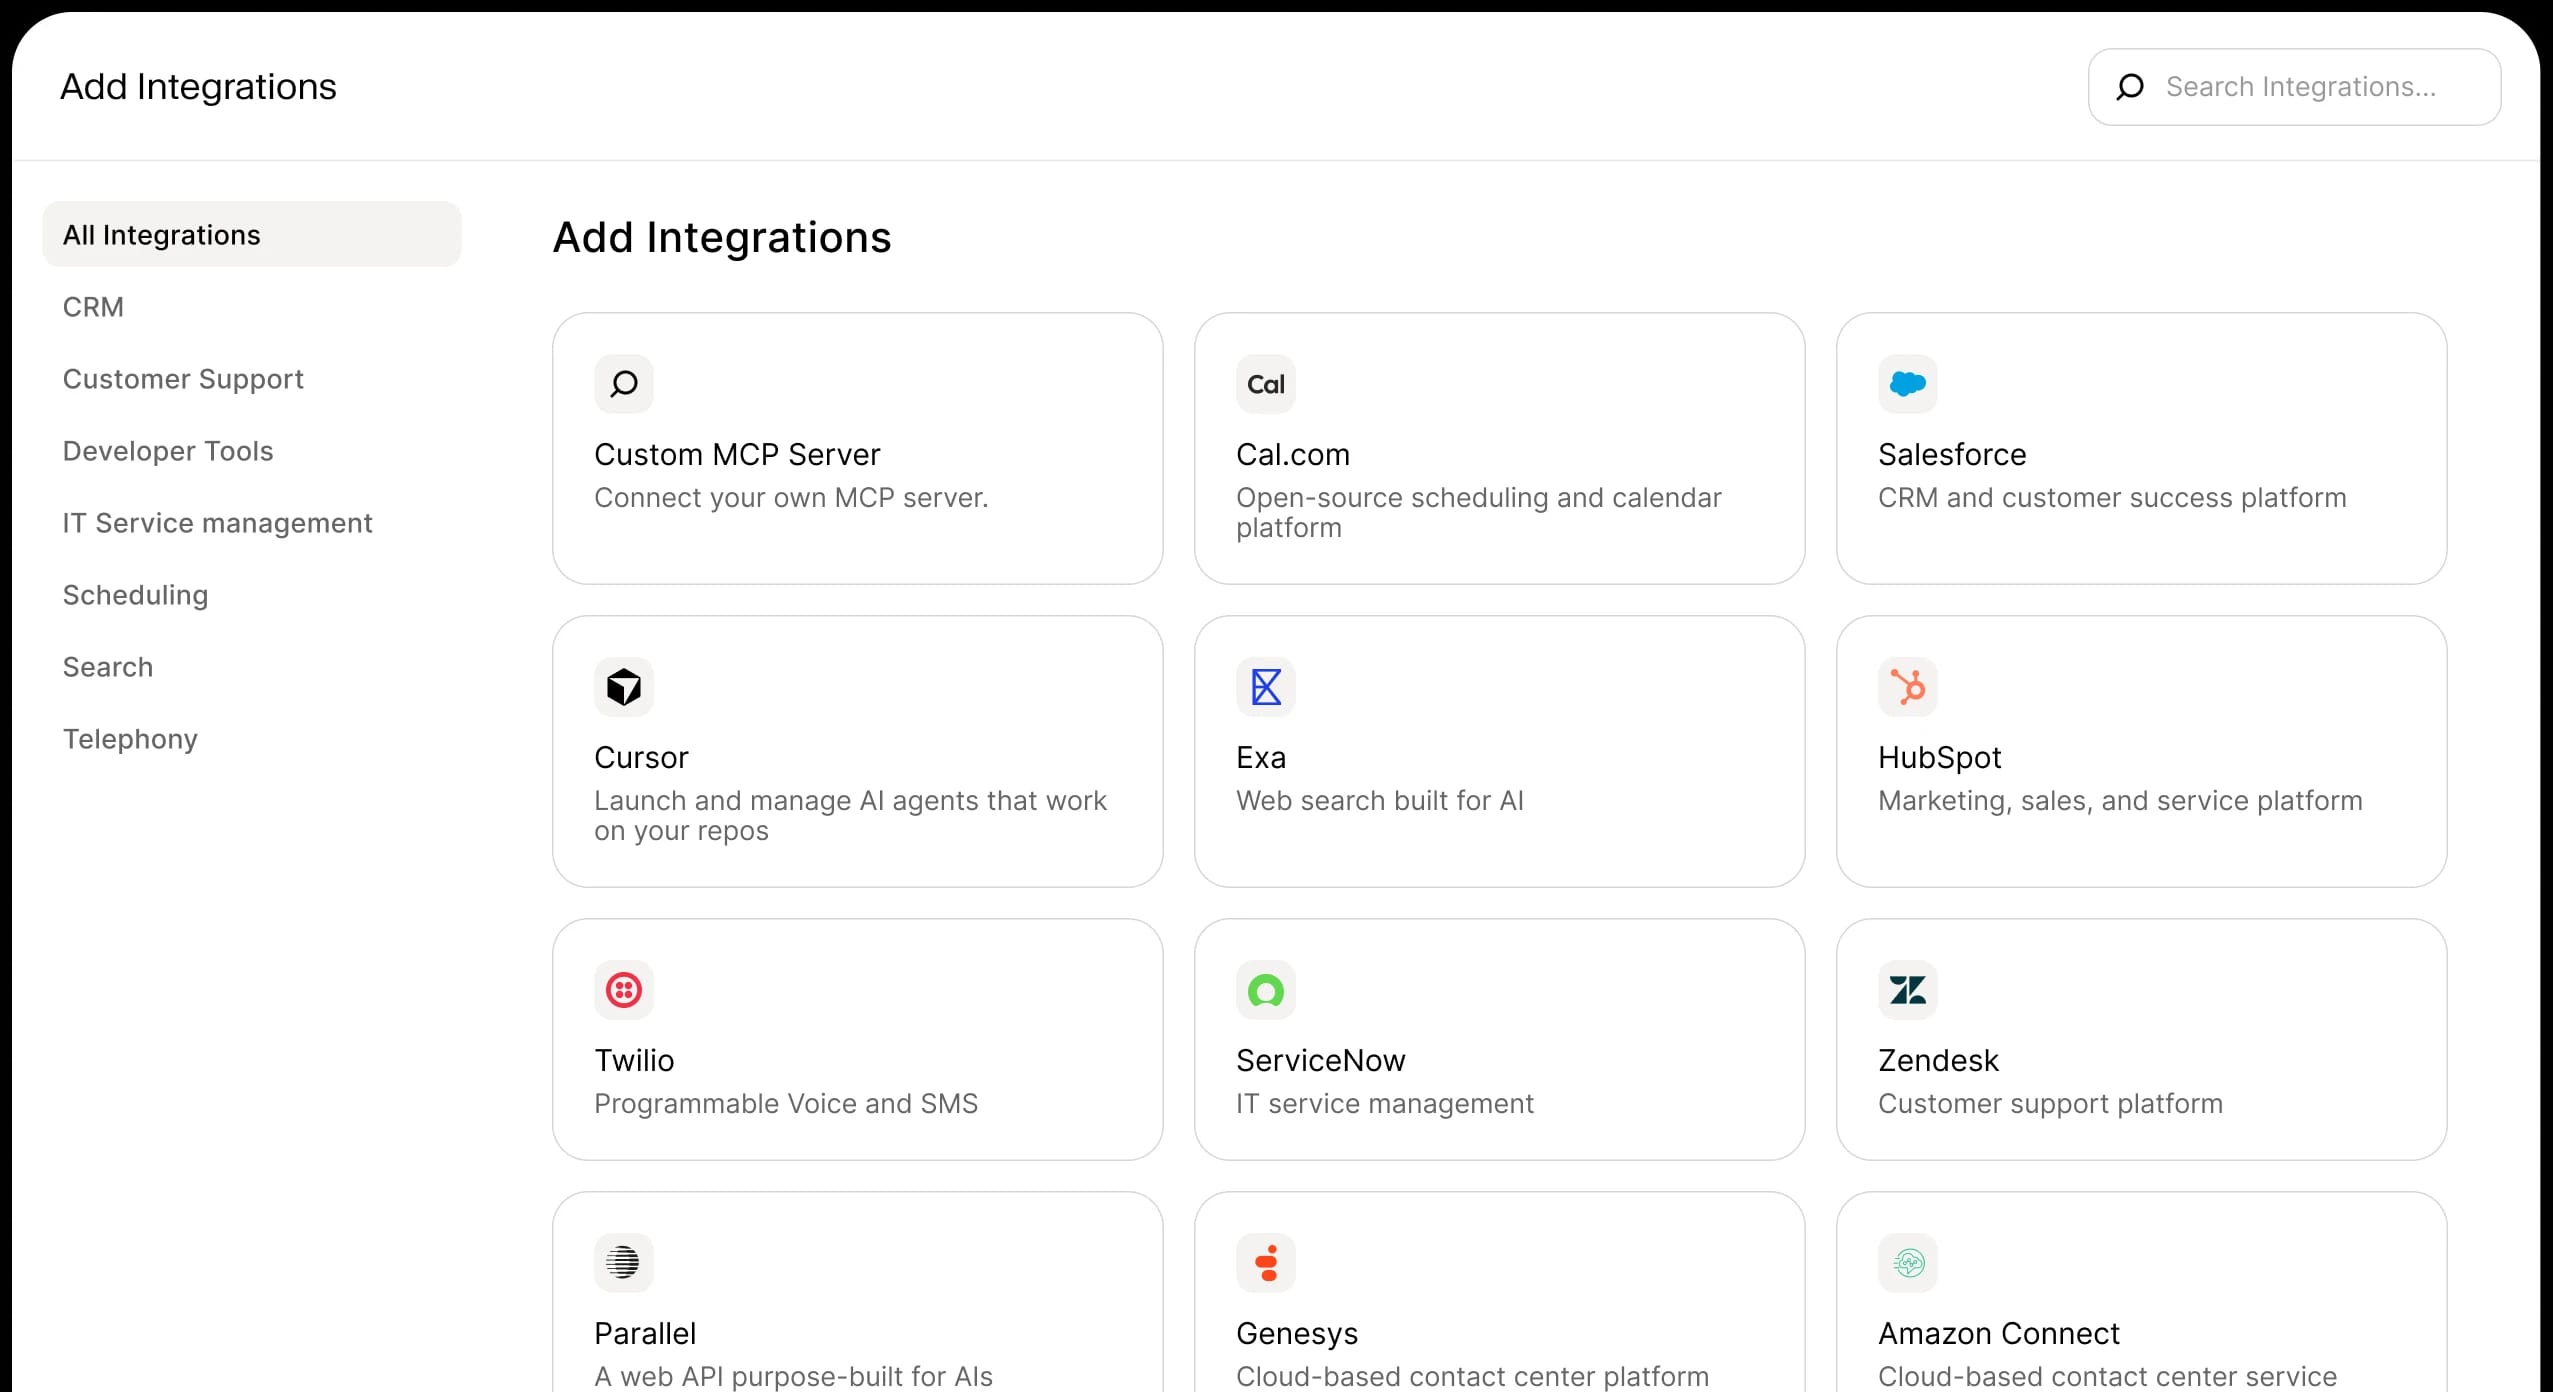Click the magnifying glass in the search bar
The image size is (2553, 1392).
(2130, 87)
